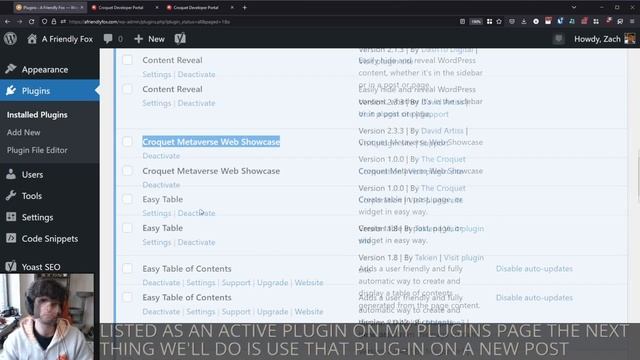This screenshot has width=640, height=360.
Task: Open the Settings menu in sidebar
Action: click(49, 217)
